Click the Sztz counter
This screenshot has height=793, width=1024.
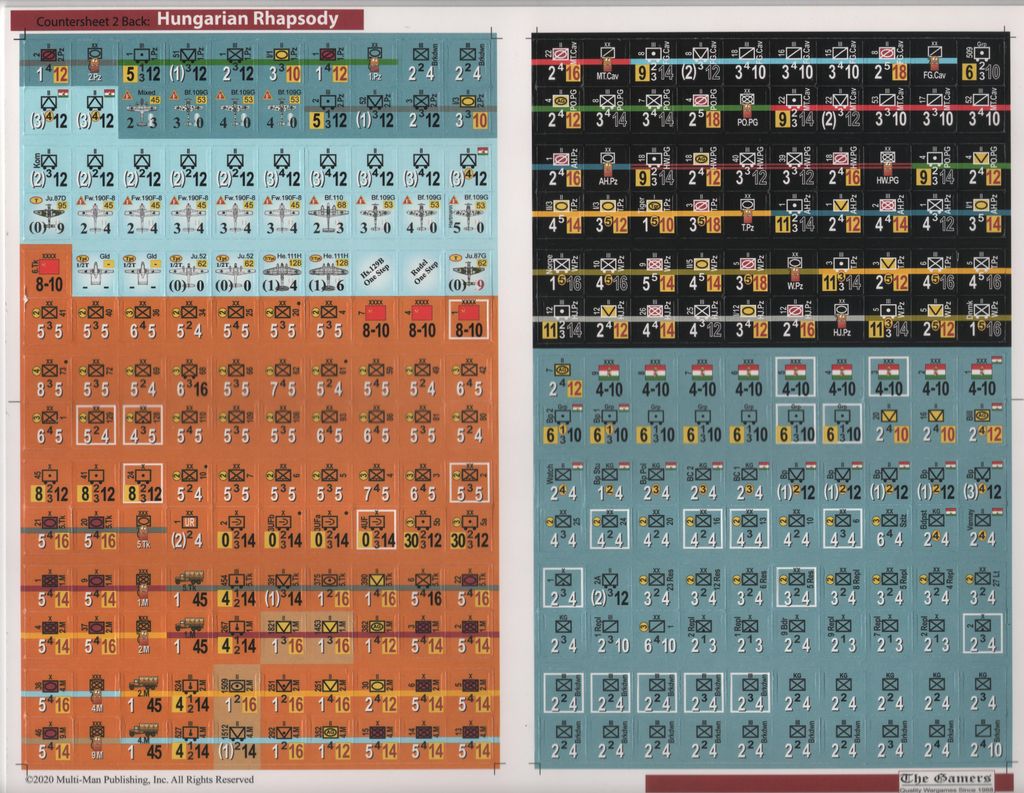(889, 530)
